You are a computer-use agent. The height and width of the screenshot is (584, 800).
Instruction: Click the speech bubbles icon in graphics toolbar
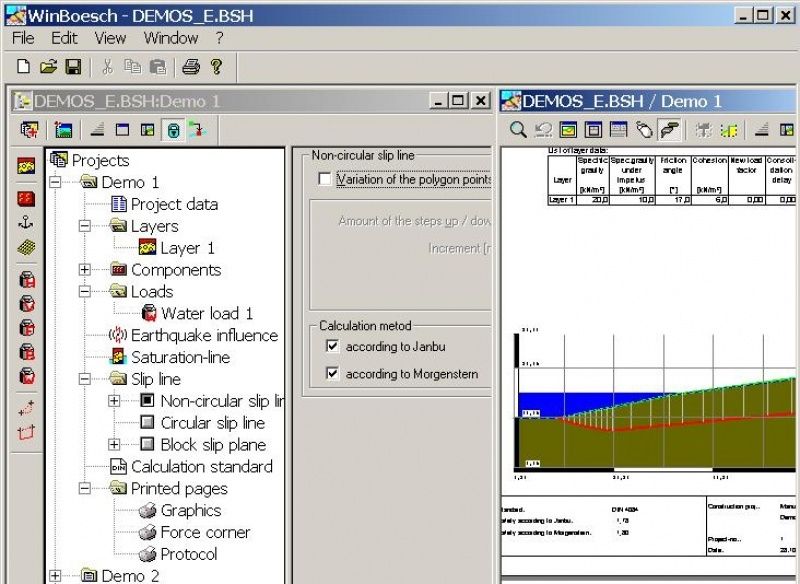click(x=669, y=130)
